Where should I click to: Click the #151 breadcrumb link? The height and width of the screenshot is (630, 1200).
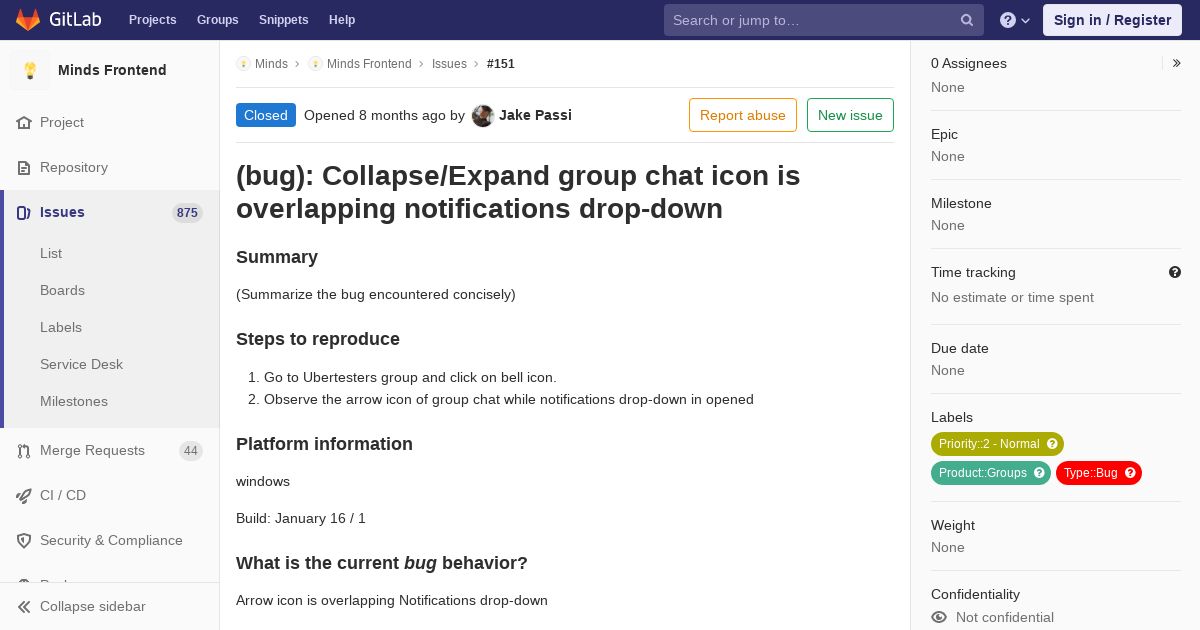click(501, 63)
